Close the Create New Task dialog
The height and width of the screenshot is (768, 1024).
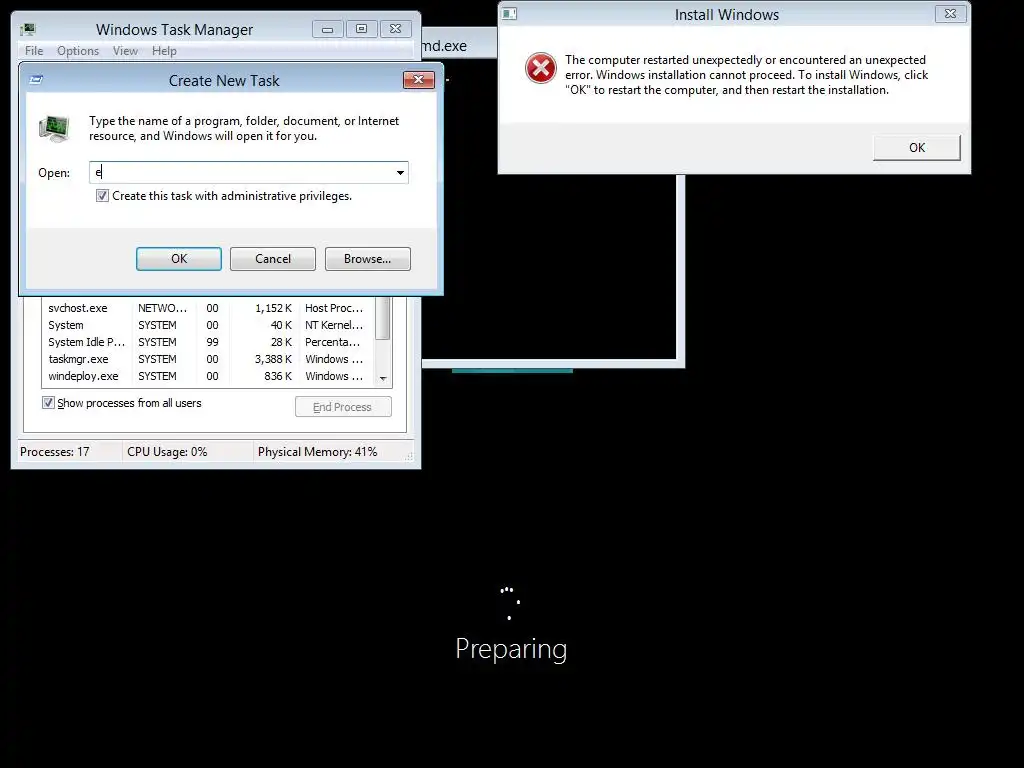tap(419, 80)
